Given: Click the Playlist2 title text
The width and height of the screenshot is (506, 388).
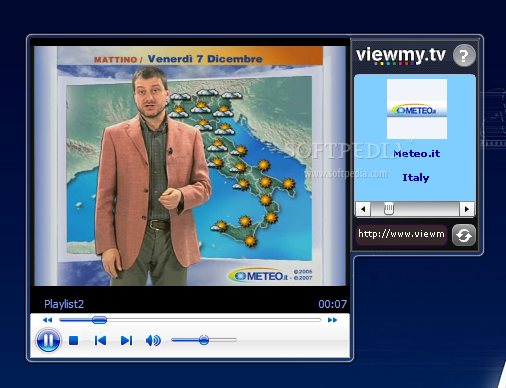Looking at the screenshot, I should click(x=64, y=304).
